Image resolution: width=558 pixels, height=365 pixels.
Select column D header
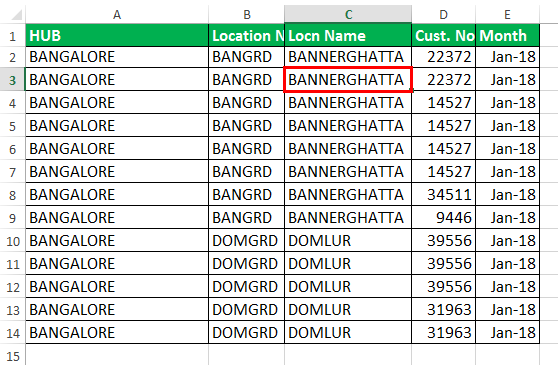[x=443, y=15]
